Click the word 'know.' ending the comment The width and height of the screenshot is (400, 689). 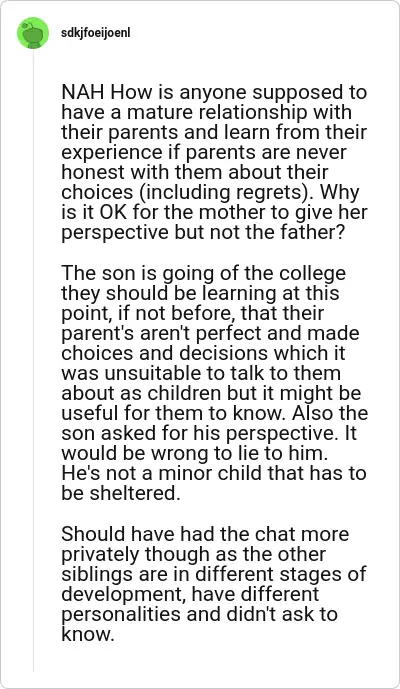[87, 634]
